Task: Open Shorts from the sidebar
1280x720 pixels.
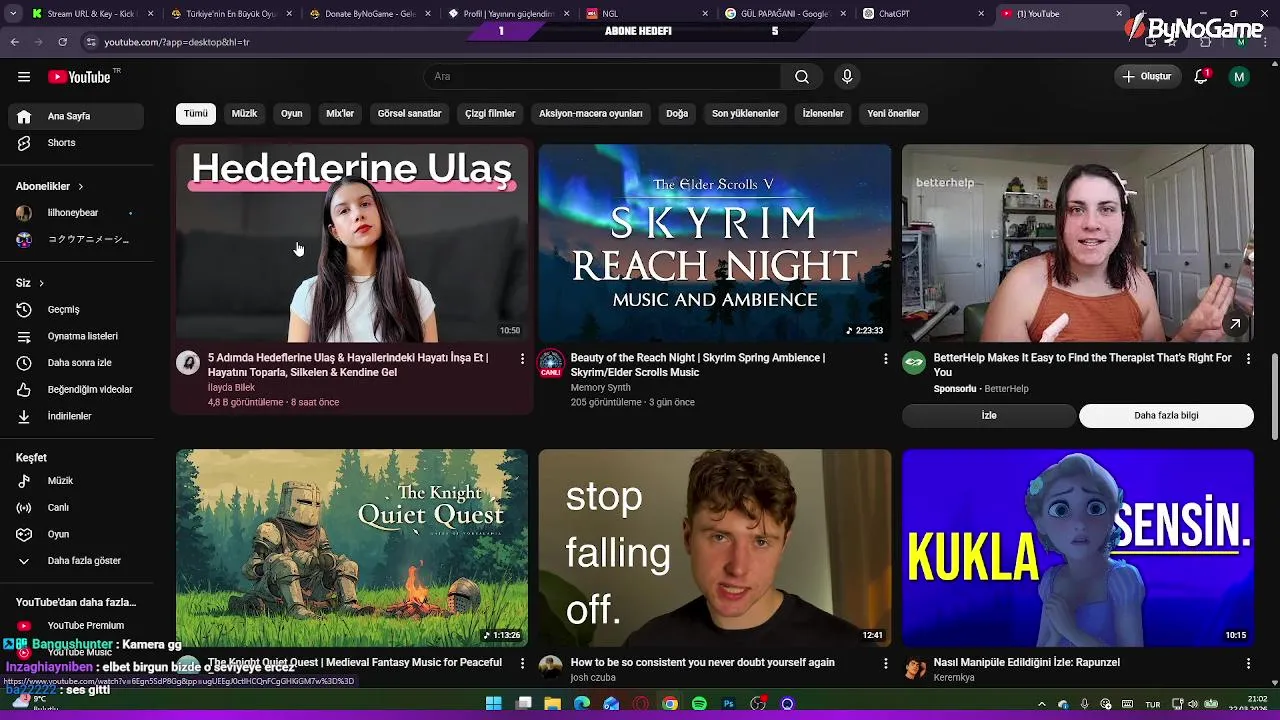Action: coord(76,143)
